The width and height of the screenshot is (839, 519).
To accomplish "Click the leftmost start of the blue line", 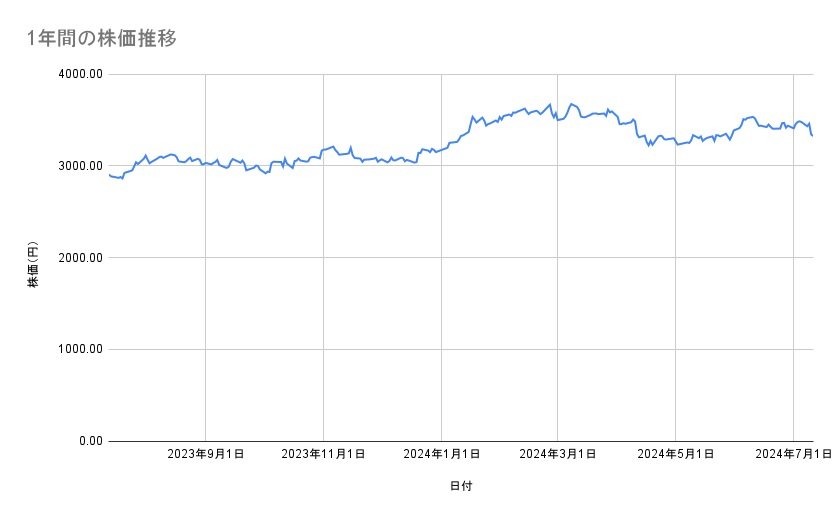I will click(x=109, y=175).
